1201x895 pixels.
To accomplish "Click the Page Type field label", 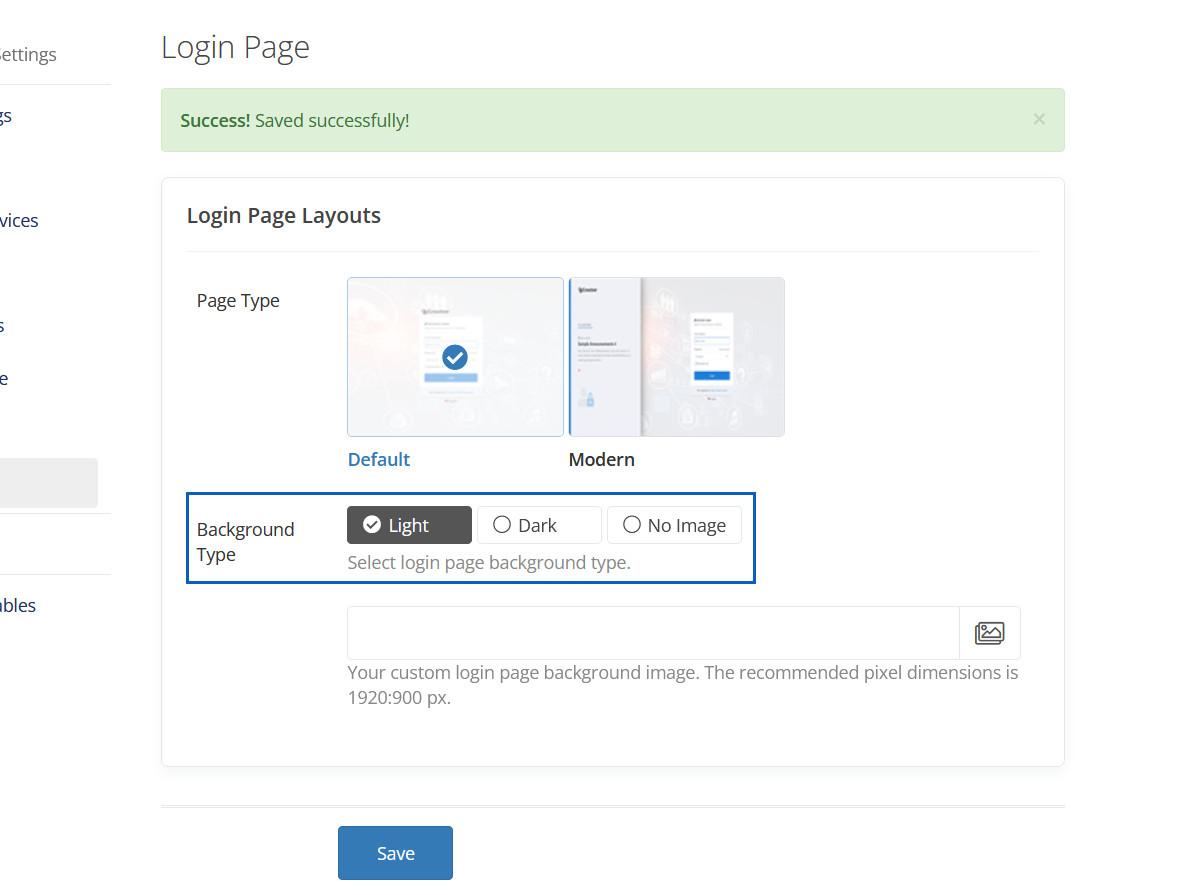I will [x=238, y=301].
